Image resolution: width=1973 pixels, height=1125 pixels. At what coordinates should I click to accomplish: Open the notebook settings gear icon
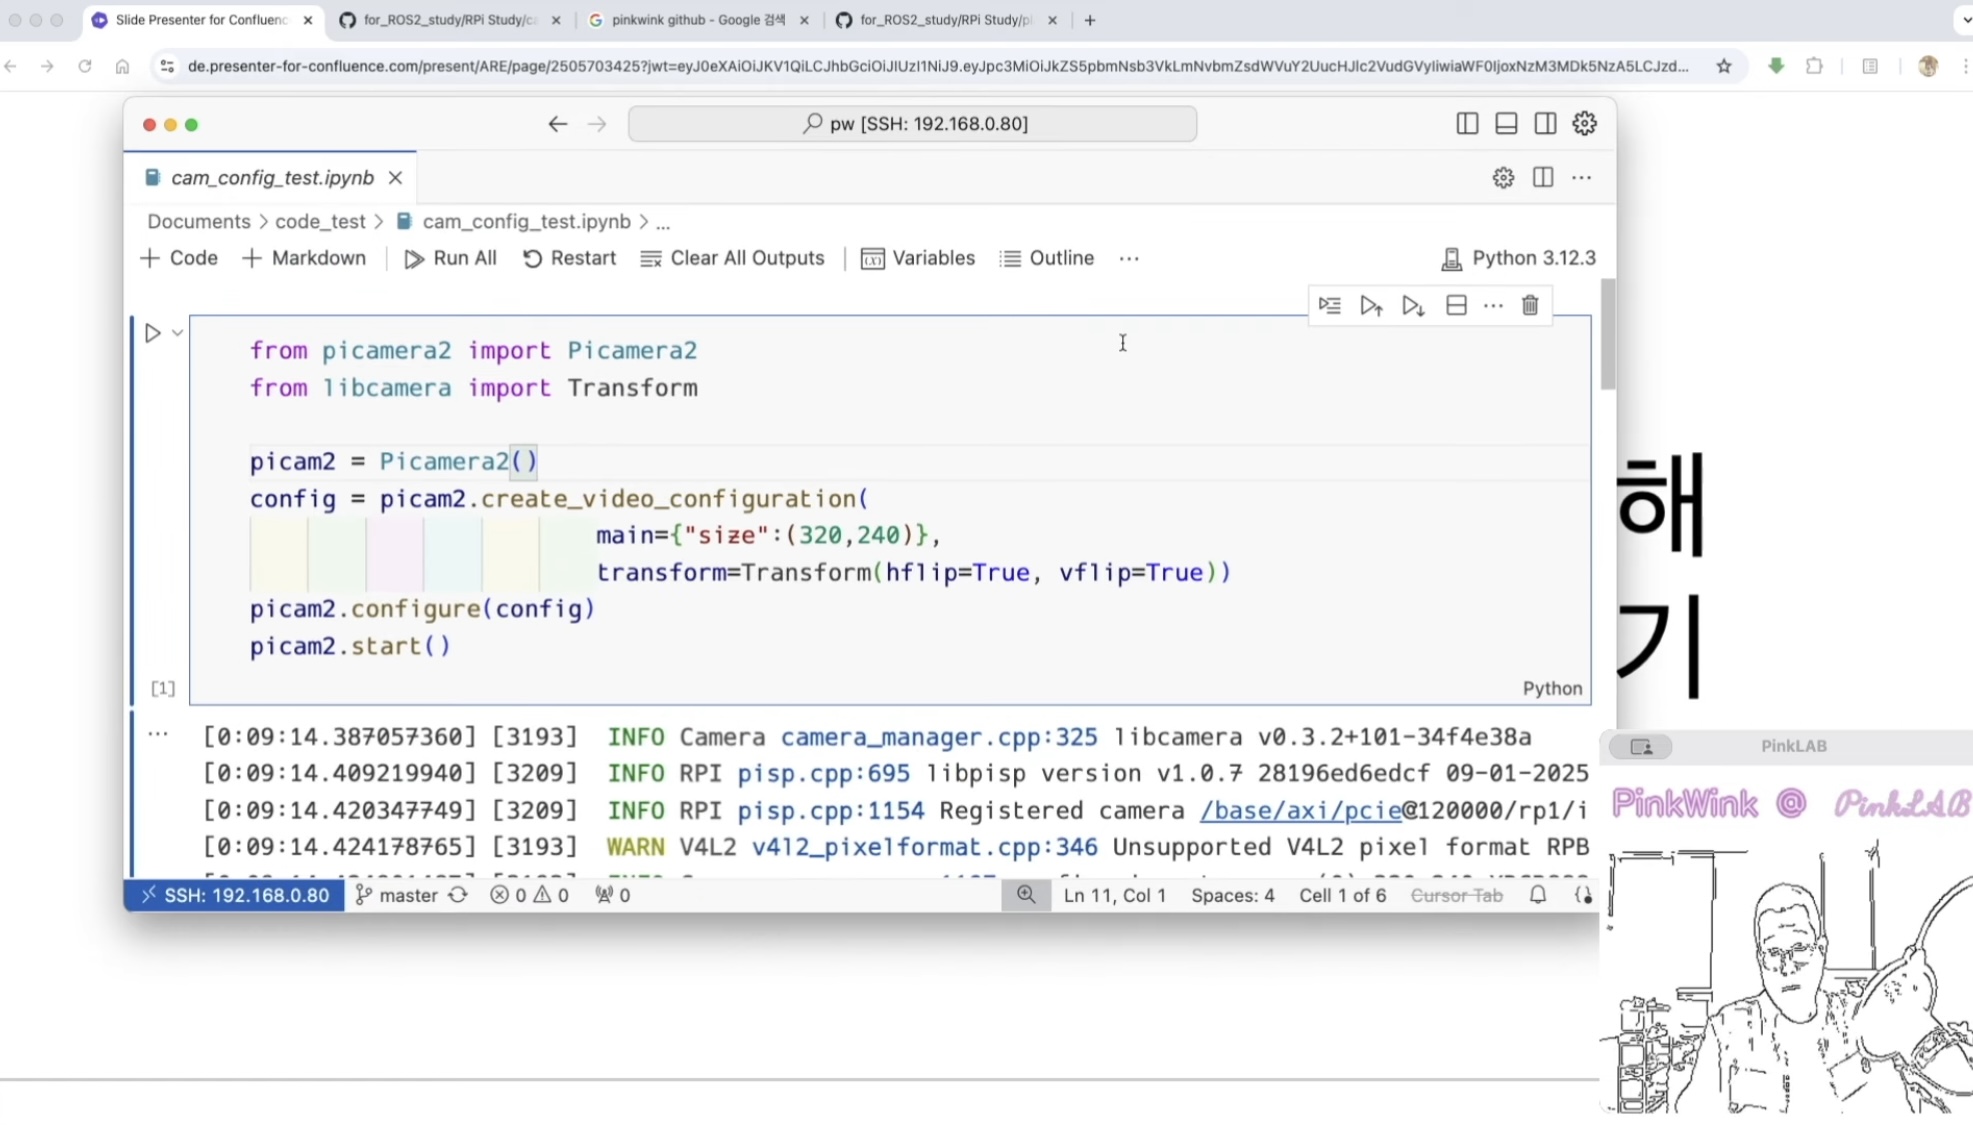pyautogui.click(x=1502, y=178)
